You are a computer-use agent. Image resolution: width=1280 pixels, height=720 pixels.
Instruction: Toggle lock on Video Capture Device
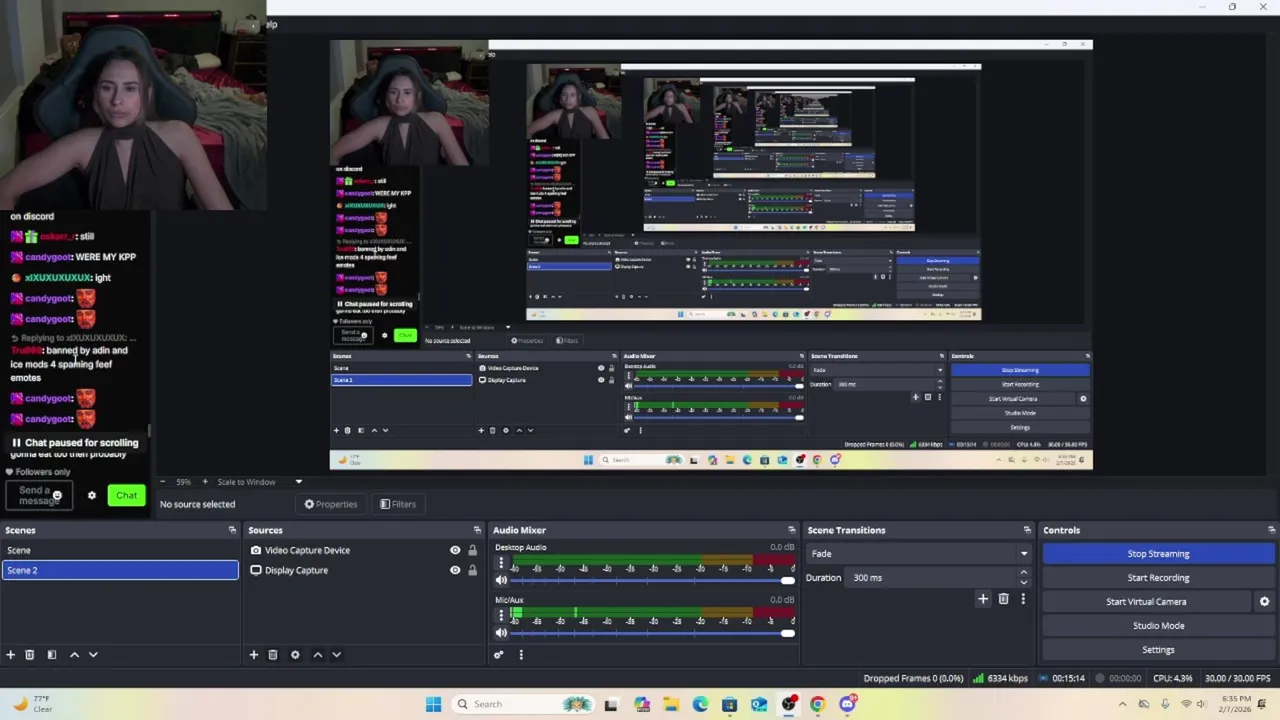(472, 550)
